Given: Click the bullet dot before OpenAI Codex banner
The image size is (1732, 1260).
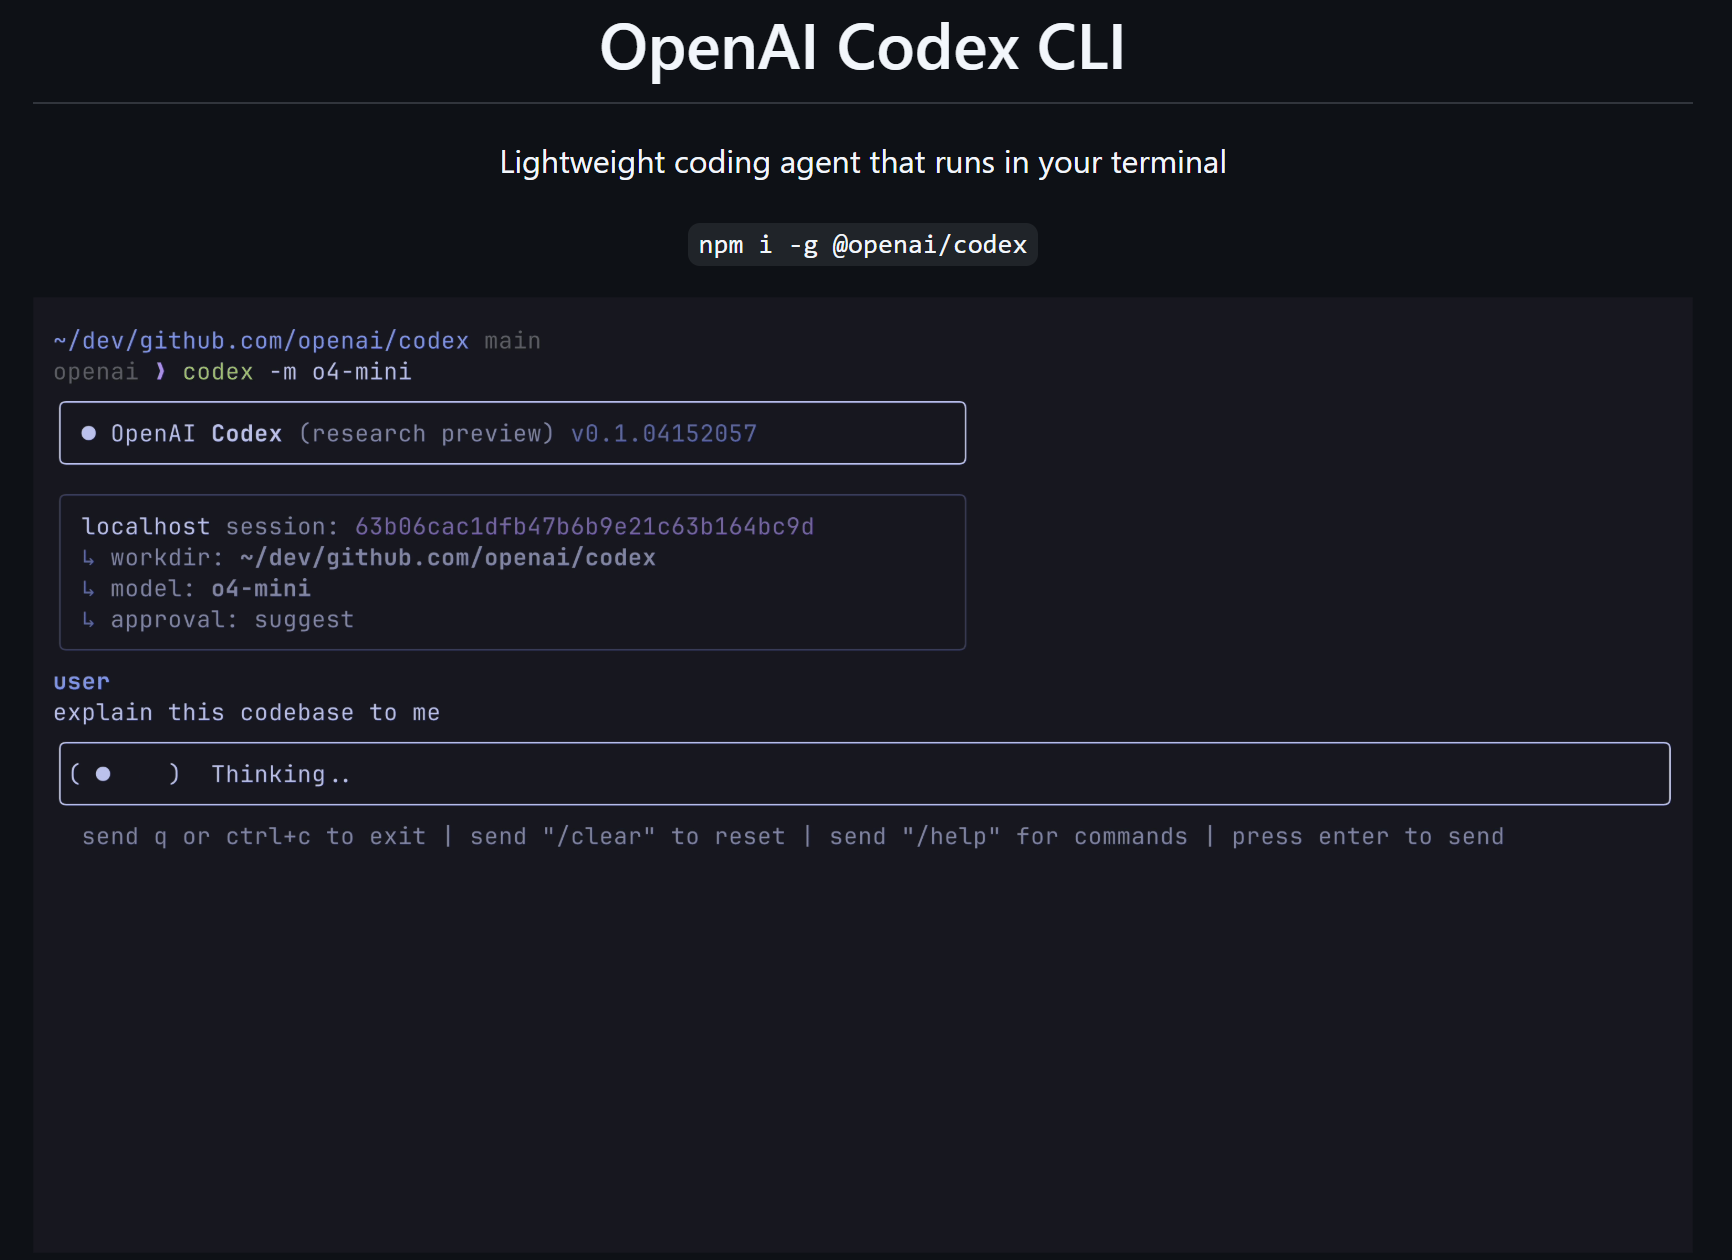Looking at the screenshot, I should coord(89,433).
